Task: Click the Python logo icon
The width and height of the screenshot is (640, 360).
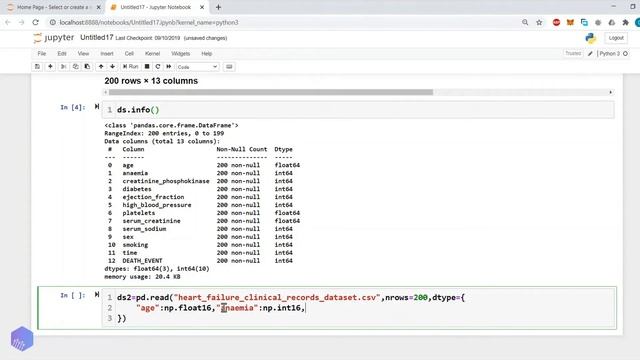Action: click(591, 38)
